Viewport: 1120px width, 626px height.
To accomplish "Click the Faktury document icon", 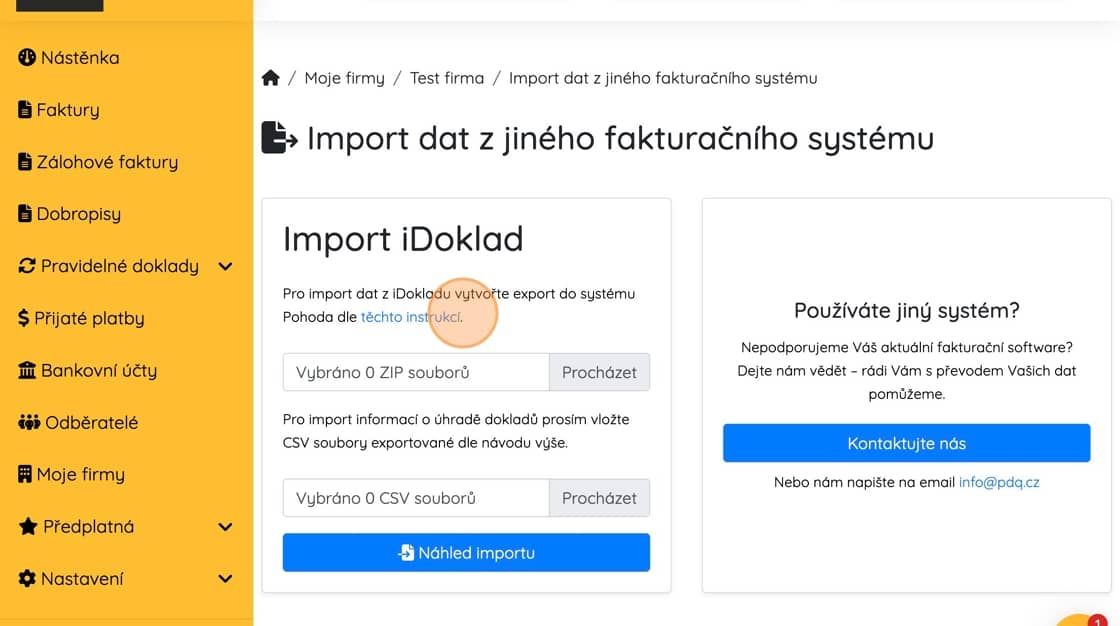I will click(x=25, y=110).
